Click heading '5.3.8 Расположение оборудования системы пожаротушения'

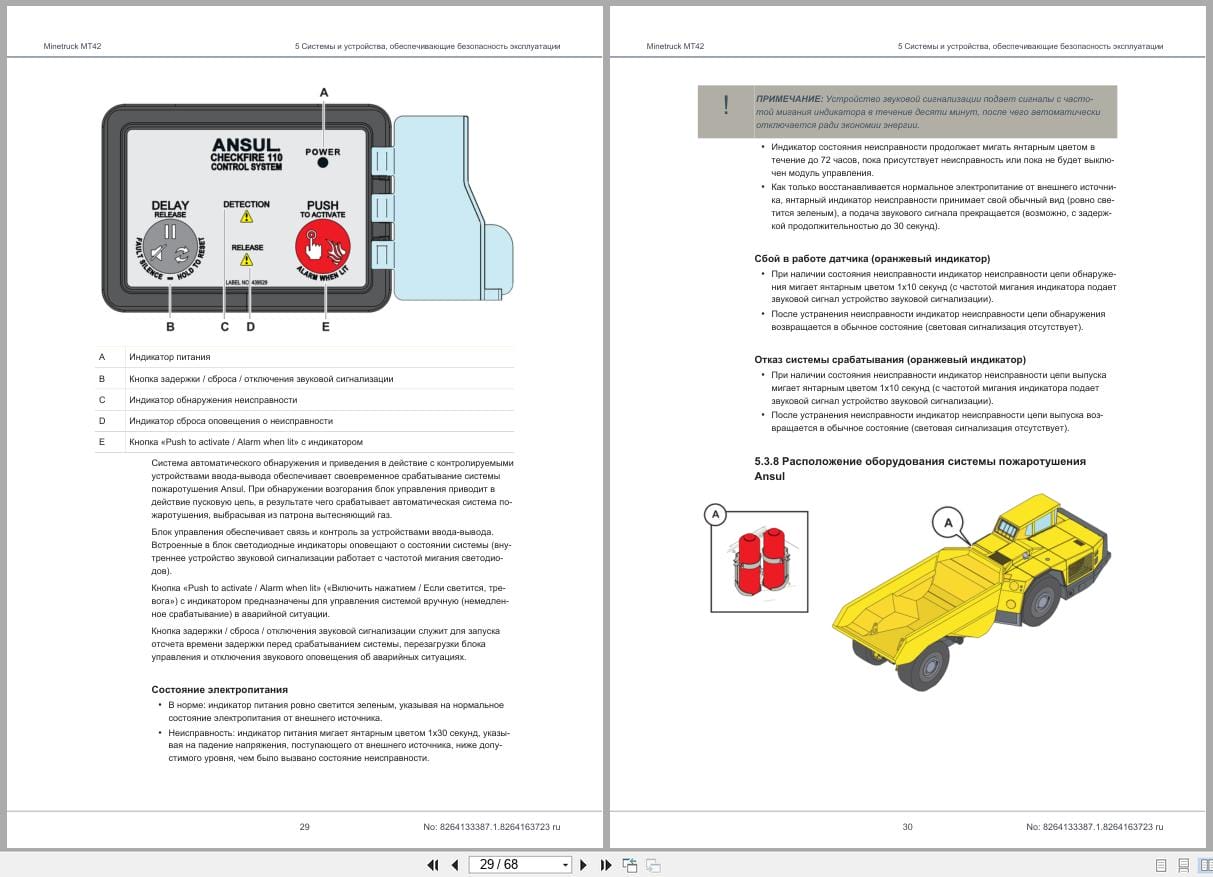[x=920, y=468]
